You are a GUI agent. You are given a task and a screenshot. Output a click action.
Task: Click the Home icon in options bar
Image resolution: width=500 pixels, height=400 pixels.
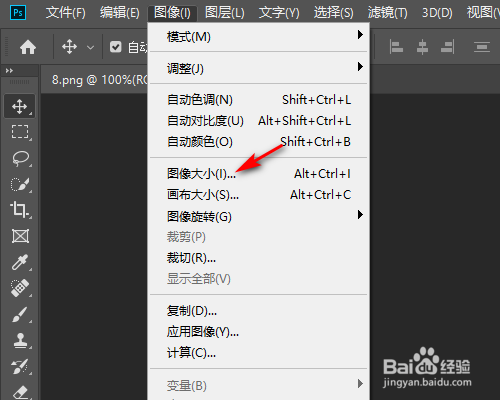(28, 47)
